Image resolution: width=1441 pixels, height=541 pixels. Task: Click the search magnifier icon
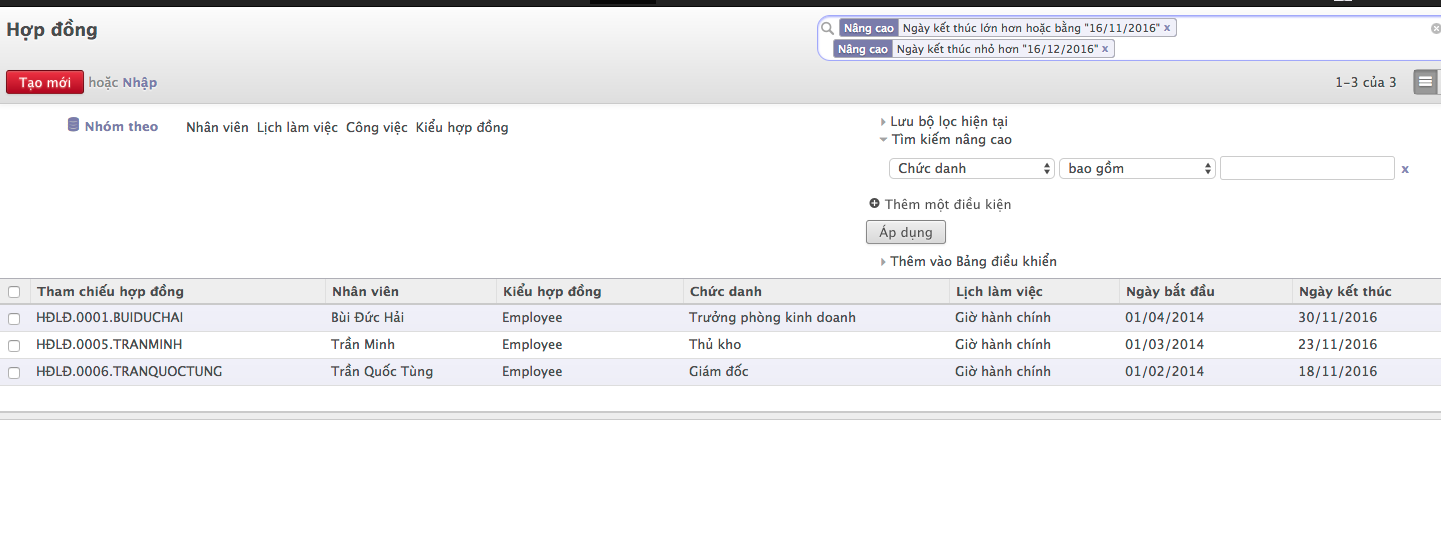[827, 28]
